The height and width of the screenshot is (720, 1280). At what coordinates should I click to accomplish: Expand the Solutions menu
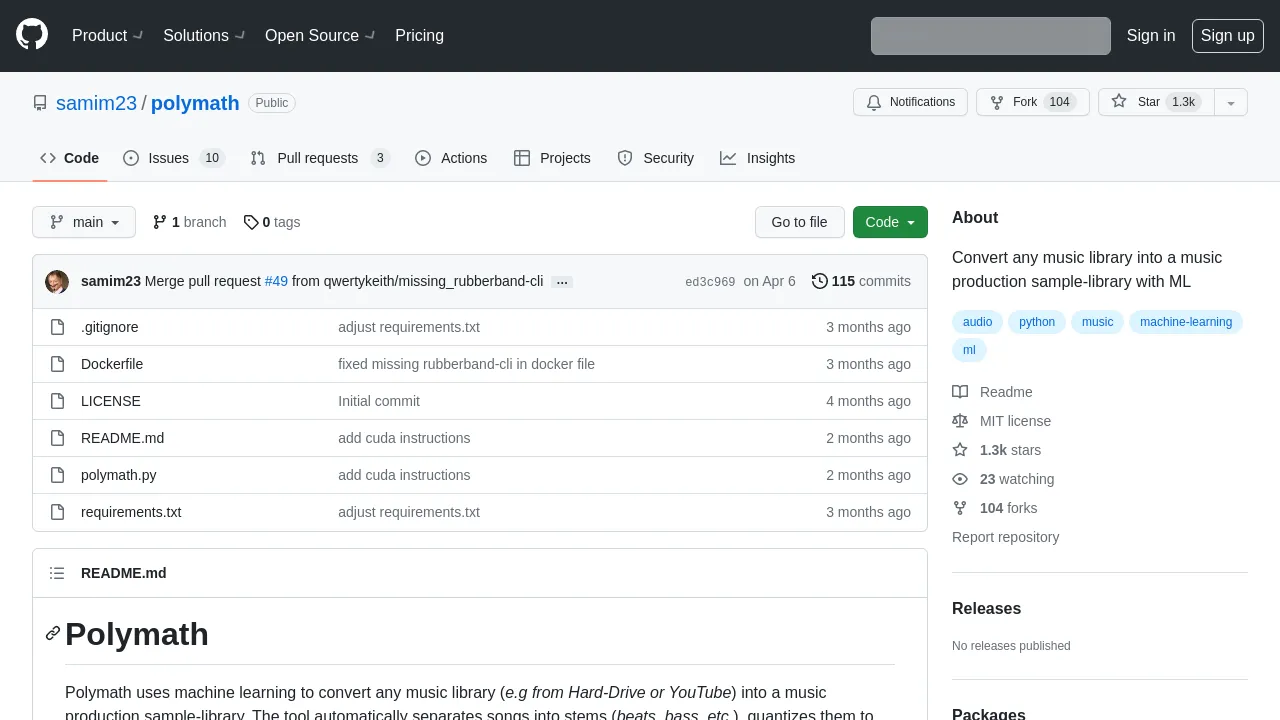(206, 35)
